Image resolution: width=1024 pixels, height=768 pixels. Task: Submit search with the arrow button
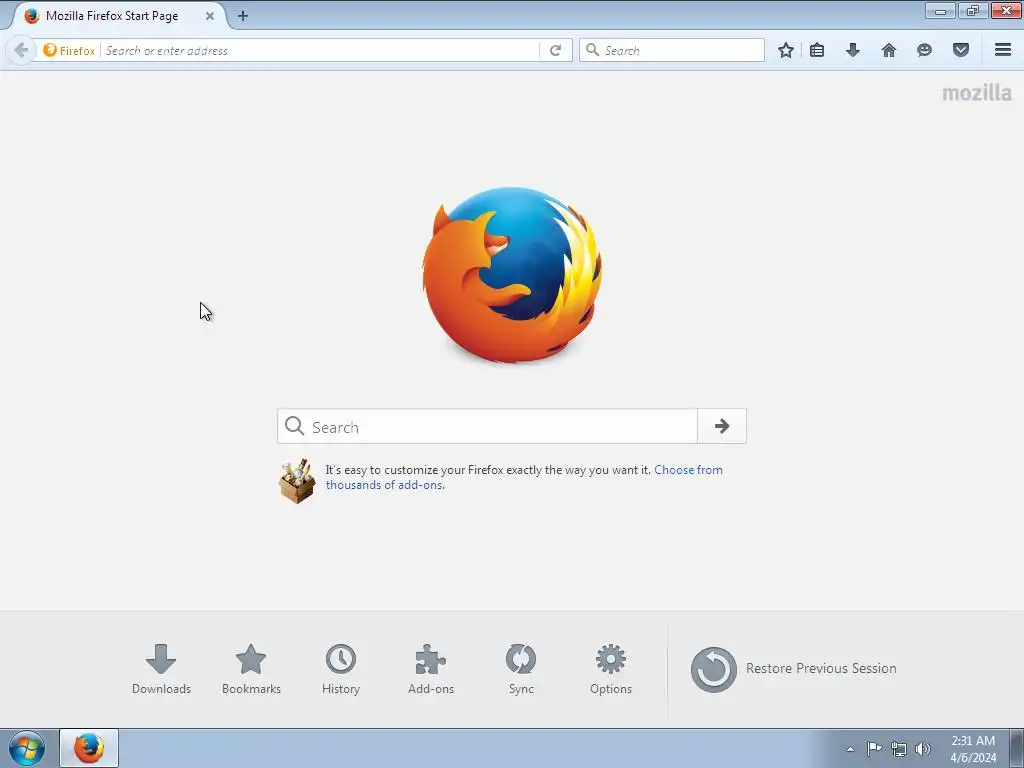pyautogui.click(x=722, y=426)
